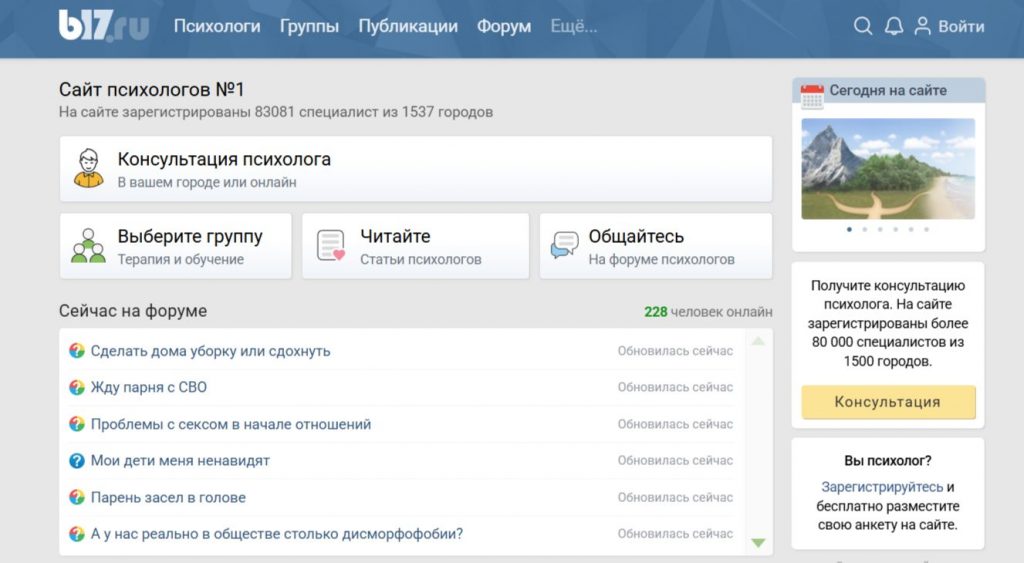The height and width of the screenshot is (563, 1024).
Task: Click the forum list scroll-up arrow
Action: tap(758, 341)
